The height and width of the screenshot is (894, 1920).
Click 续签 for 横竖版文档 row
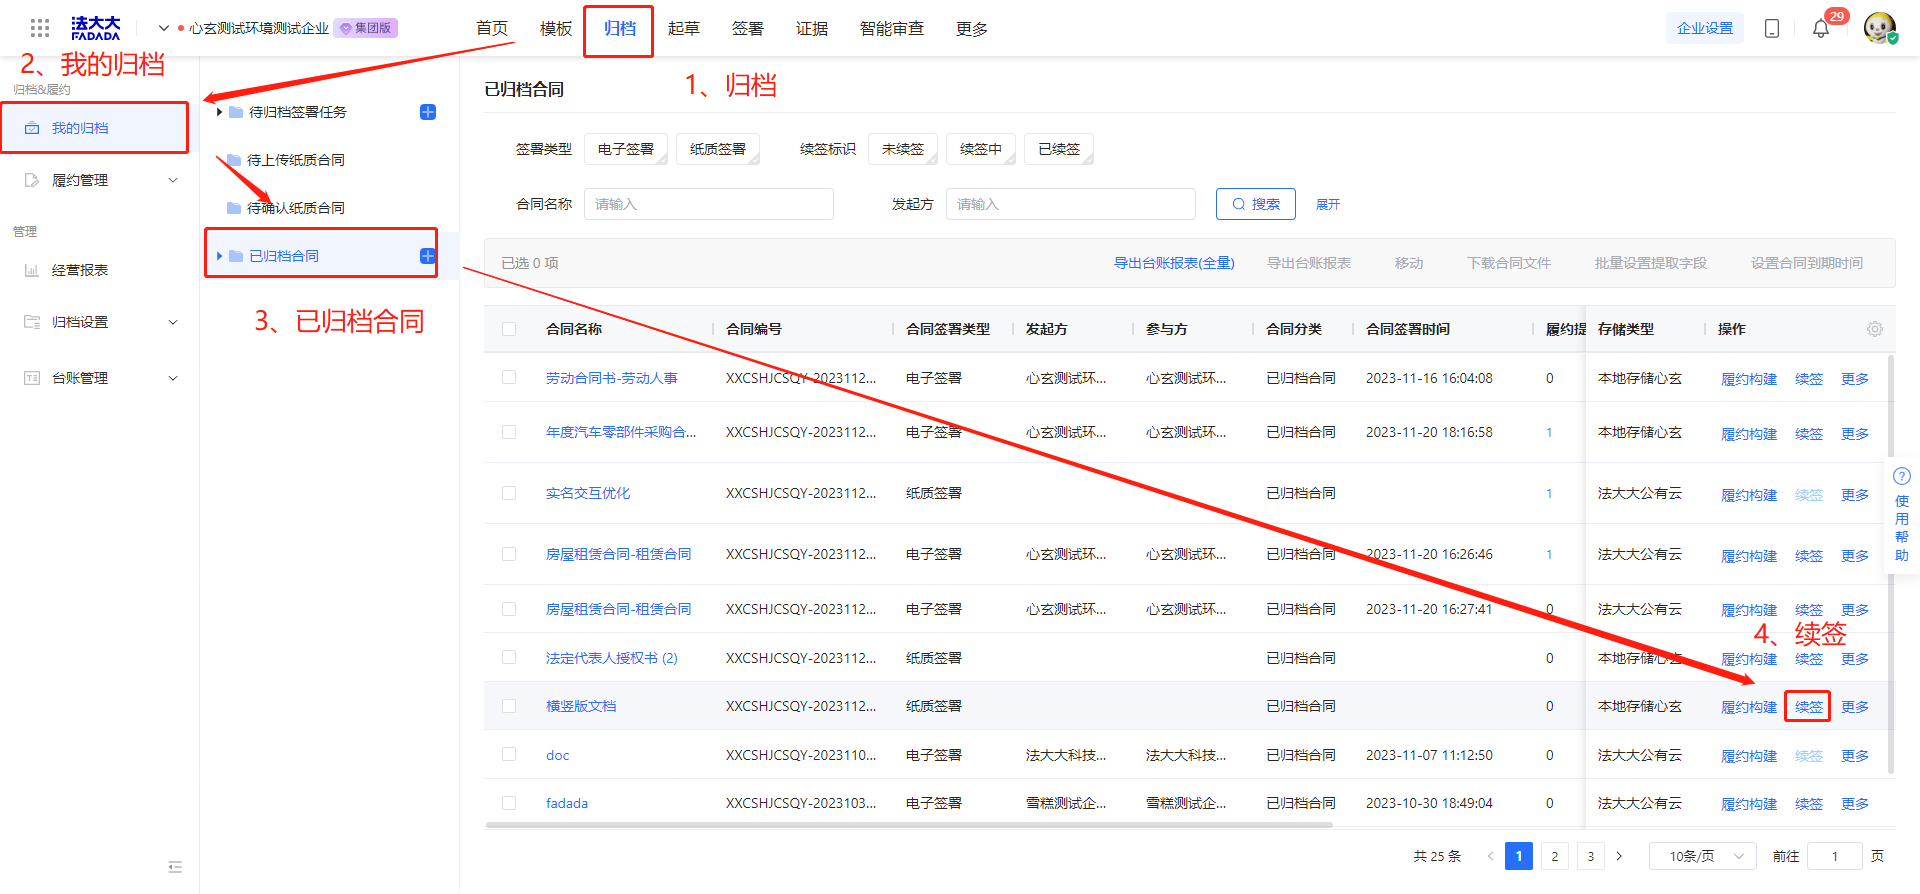point(1808,707)
